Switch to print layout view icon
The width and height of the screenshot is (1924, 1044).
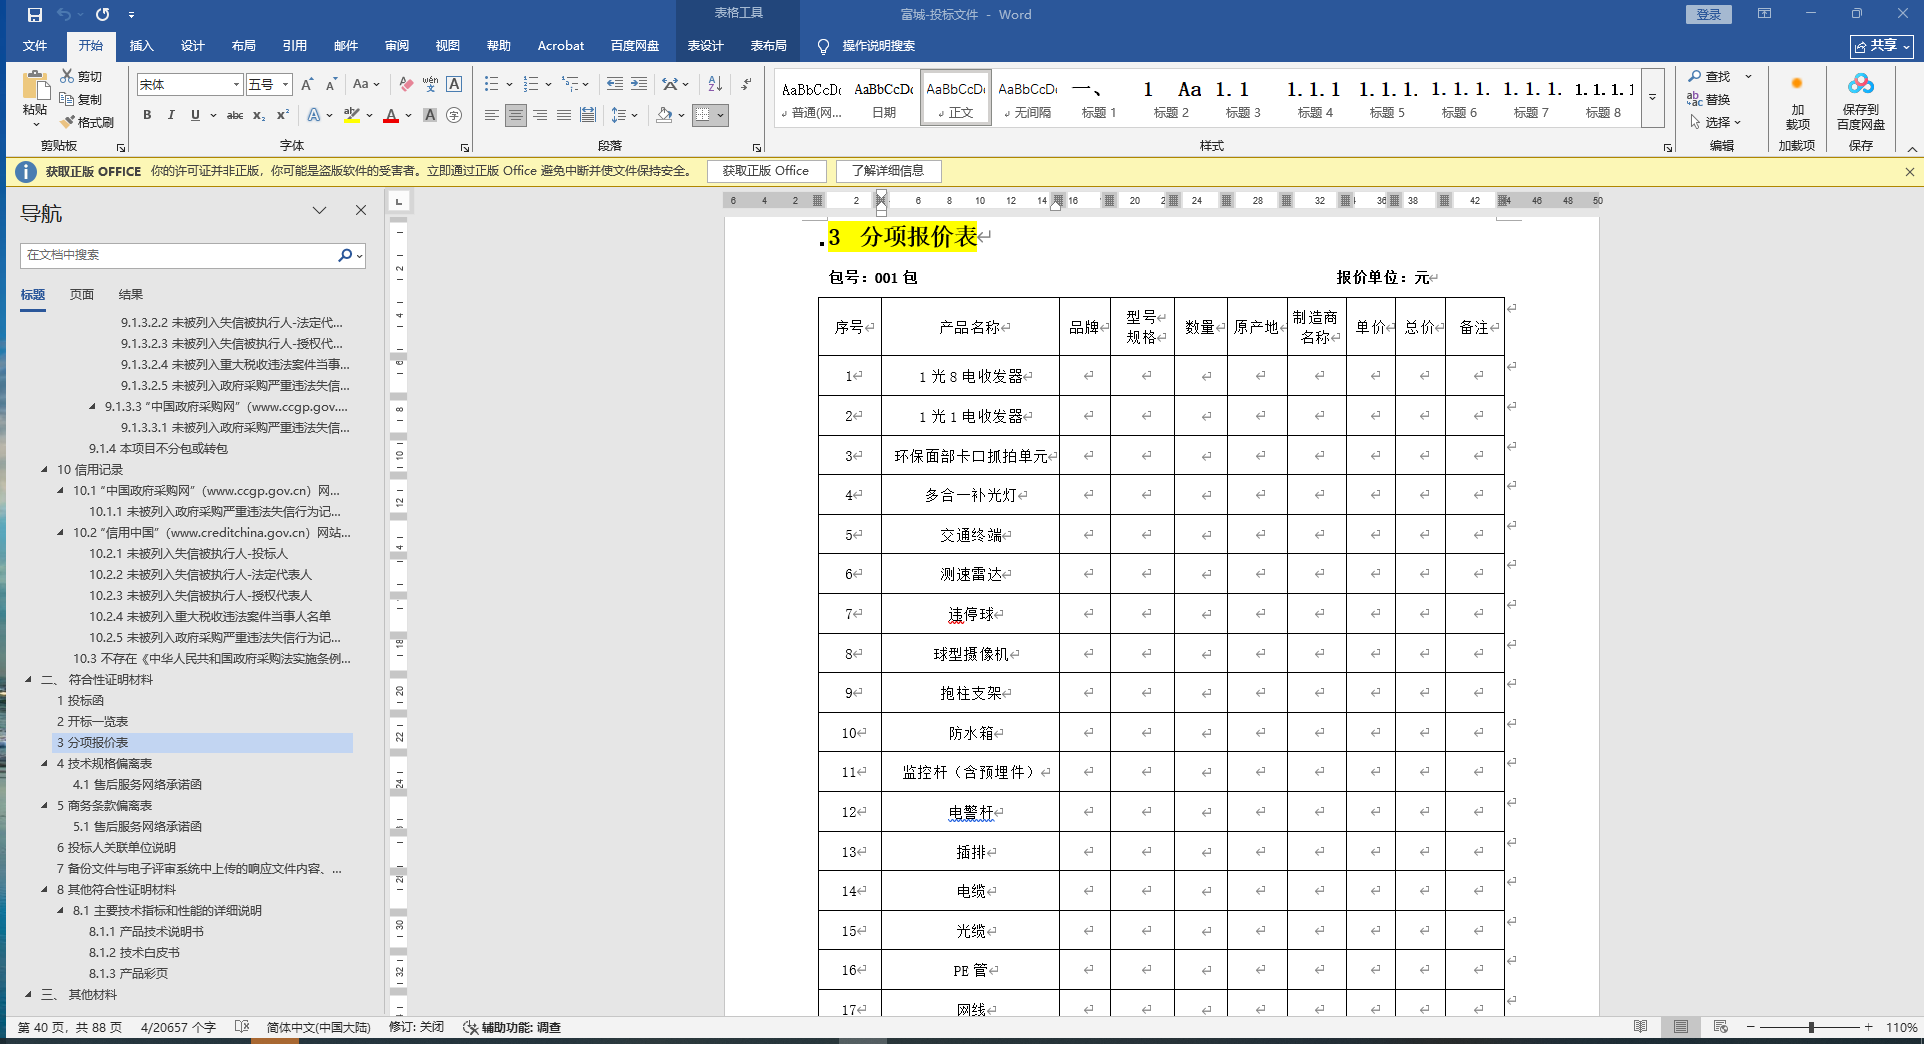[1681, 1027]
